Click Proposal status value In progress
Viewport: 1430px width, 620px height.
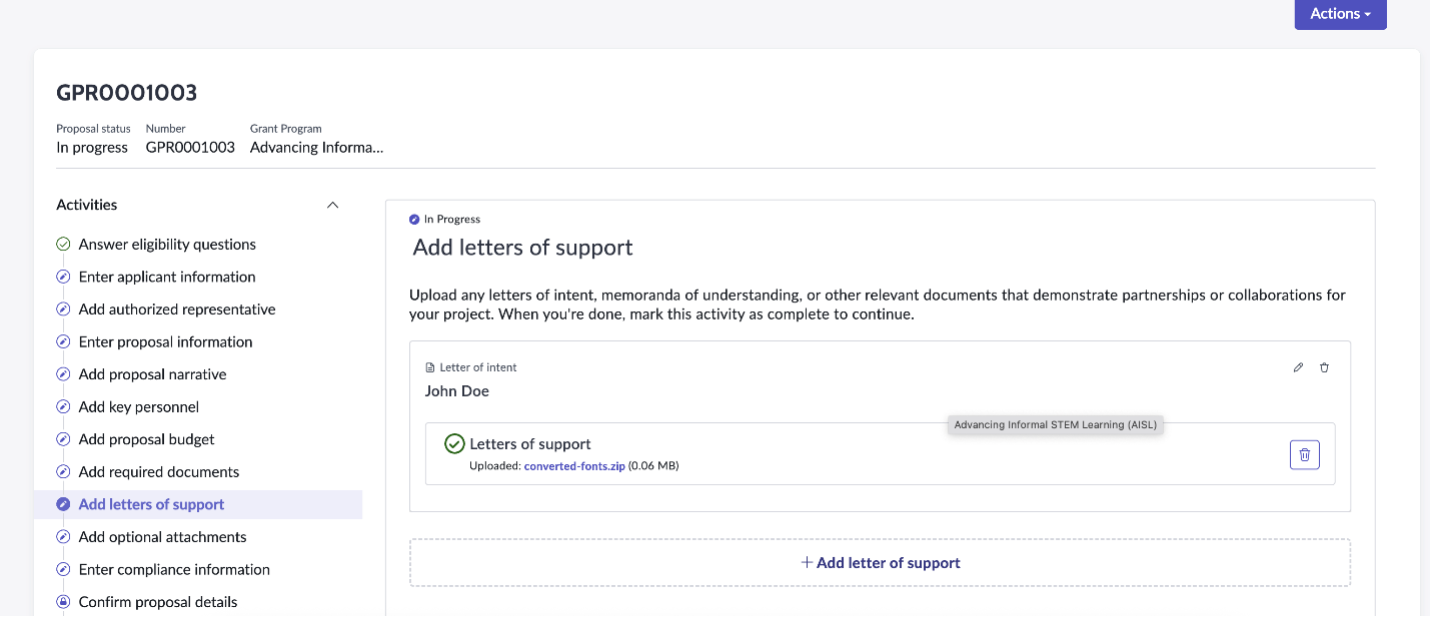point(92,147)
